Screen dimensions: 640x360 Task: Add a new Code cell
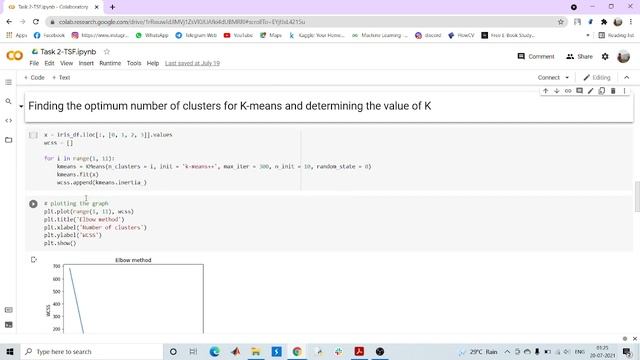click(34, 78)
